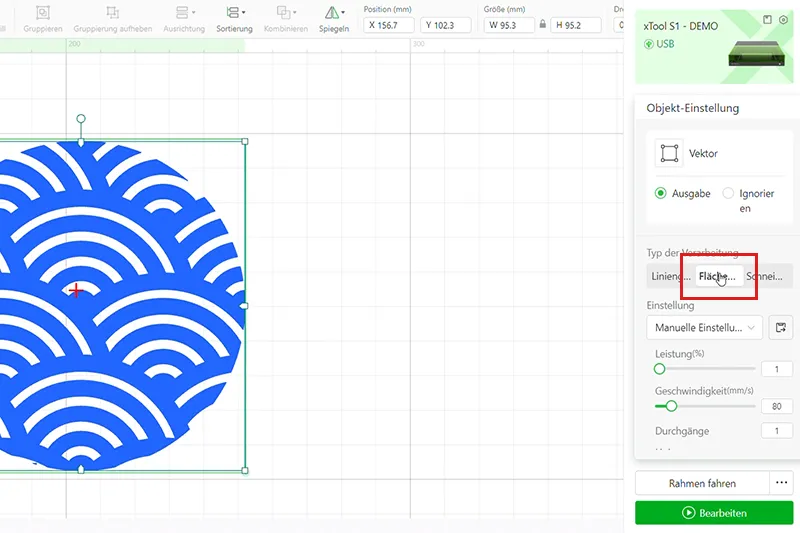Viewport: 800px width, 533px height.
Task: Click the Objekt-Einstellung panel heading
Action: (x=692, y=108)
